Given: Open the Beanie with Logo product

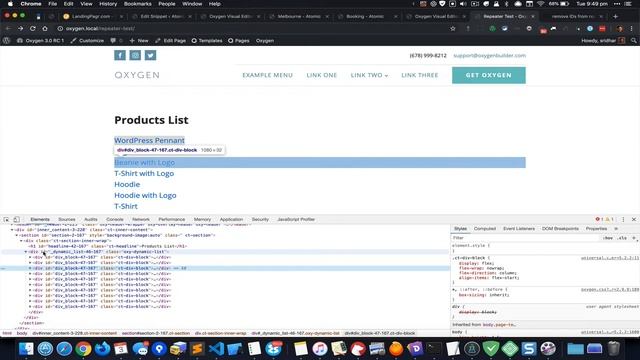Looking at the screenshot, I should (144, 162).
